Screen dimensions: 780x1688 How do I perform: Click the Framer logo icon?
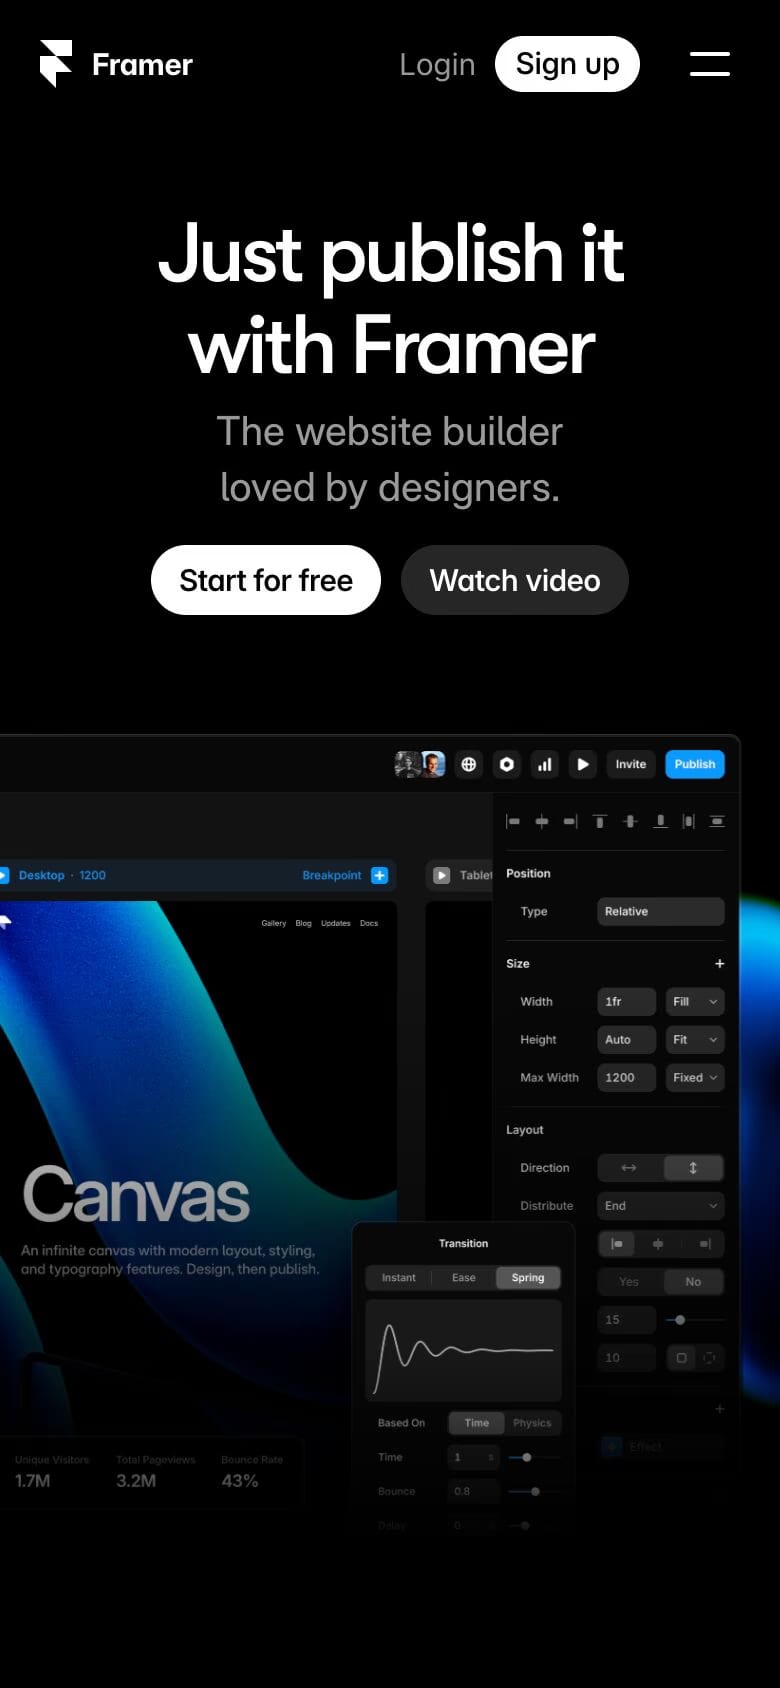(56, 64)
